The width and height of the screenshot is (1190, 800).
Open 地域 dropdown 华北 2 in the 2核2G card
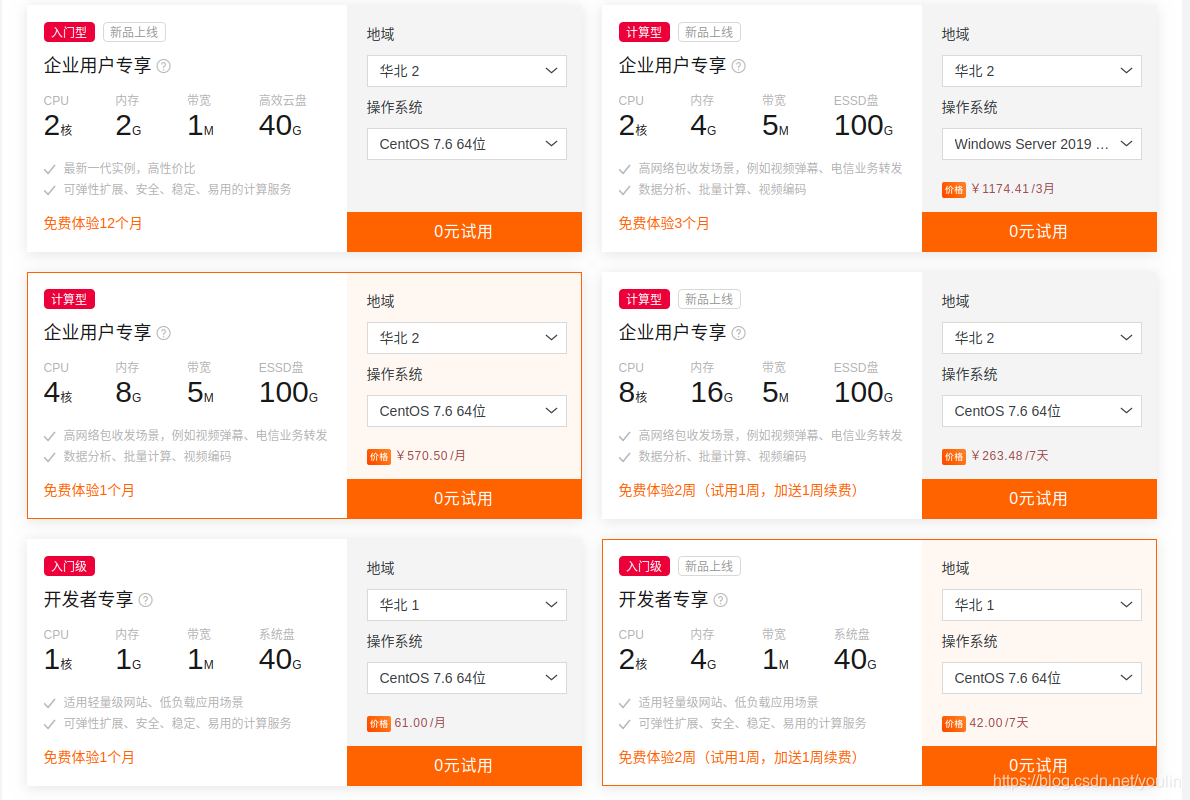point(467,71)
